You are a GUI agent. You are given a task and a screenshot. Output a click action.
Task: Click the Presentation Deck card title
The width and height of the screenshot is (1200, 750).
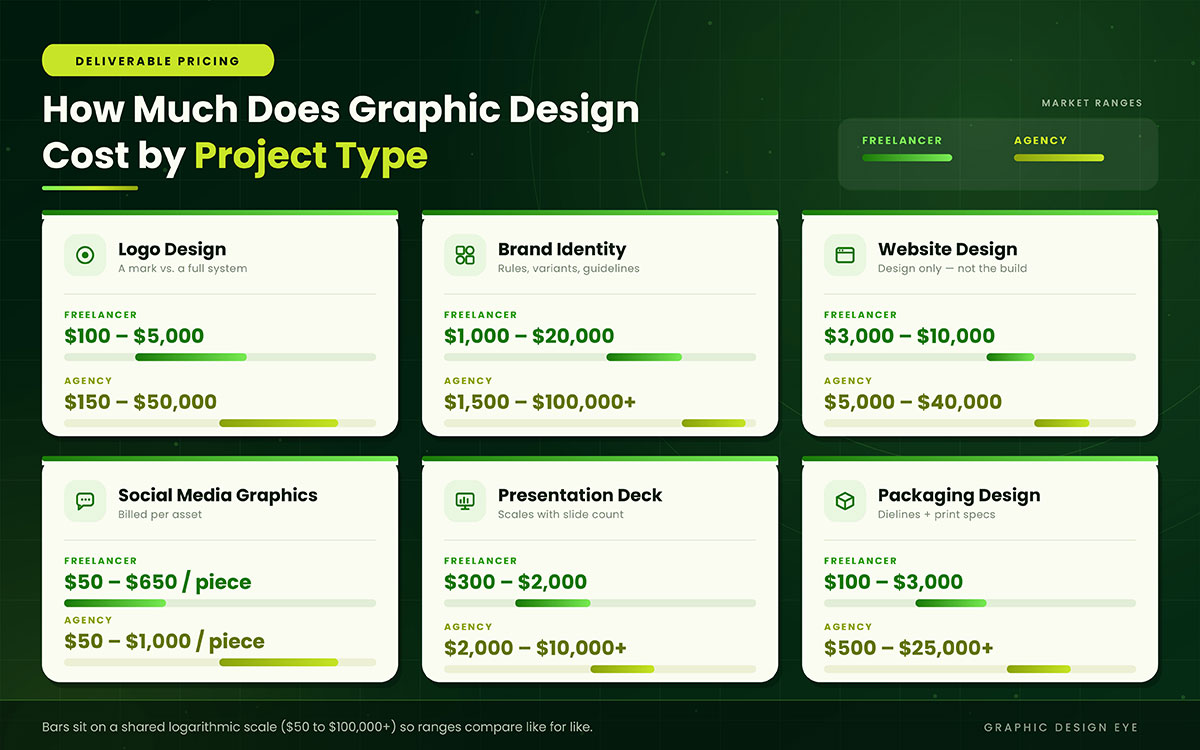point(580,495)
